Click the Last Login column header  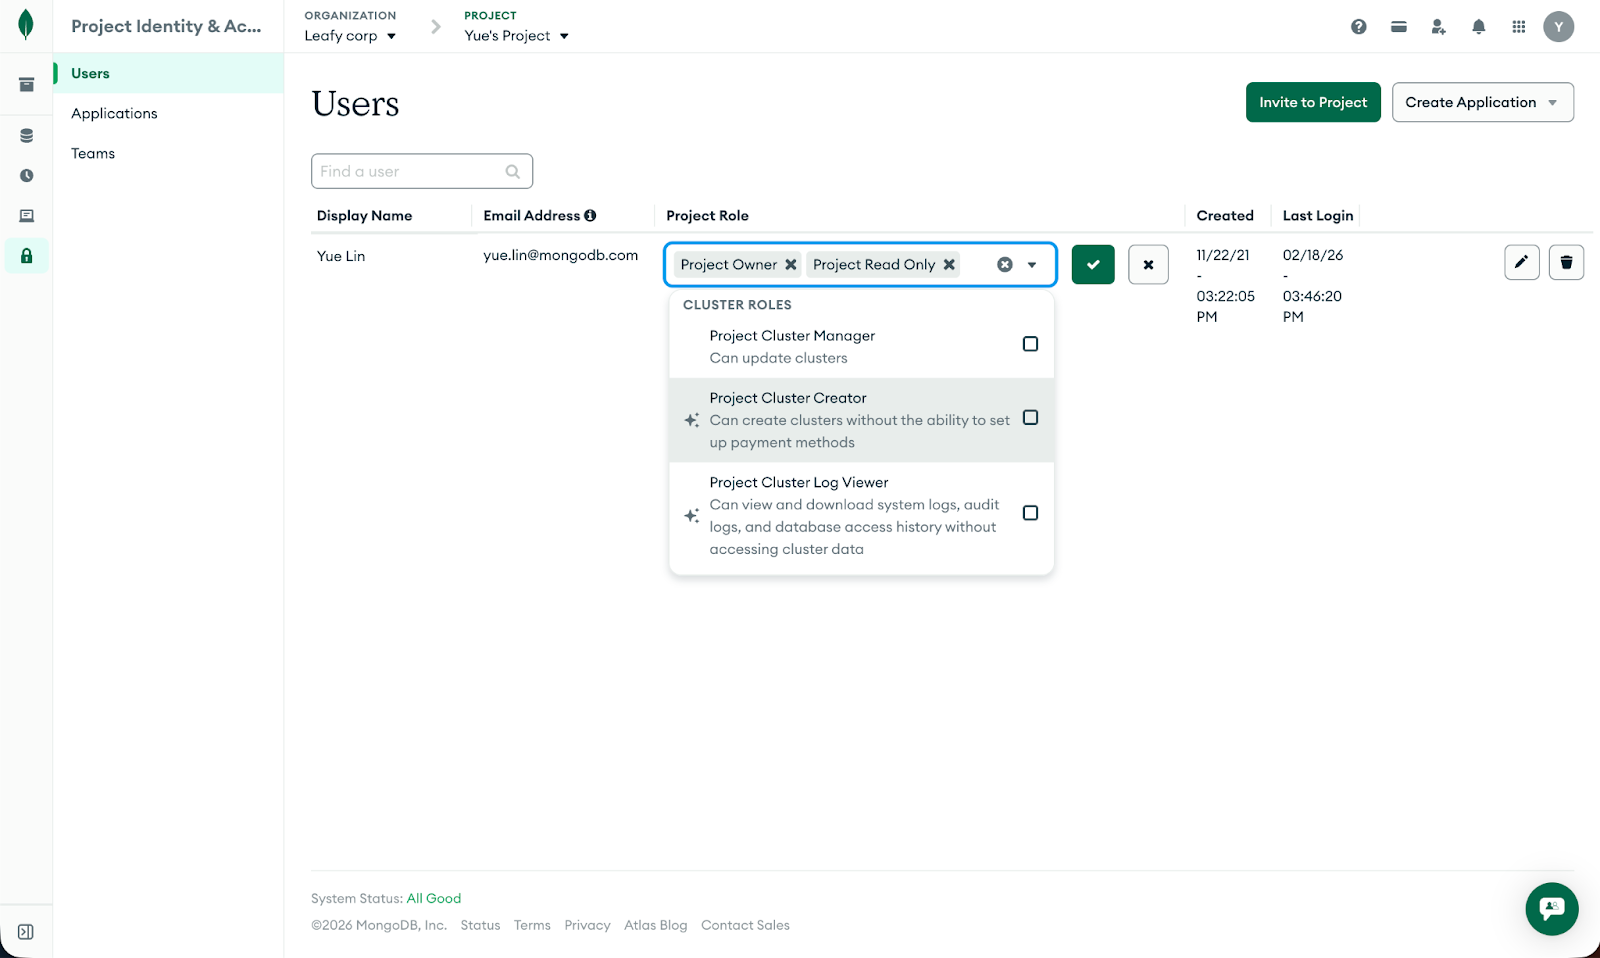point(1318,215)
